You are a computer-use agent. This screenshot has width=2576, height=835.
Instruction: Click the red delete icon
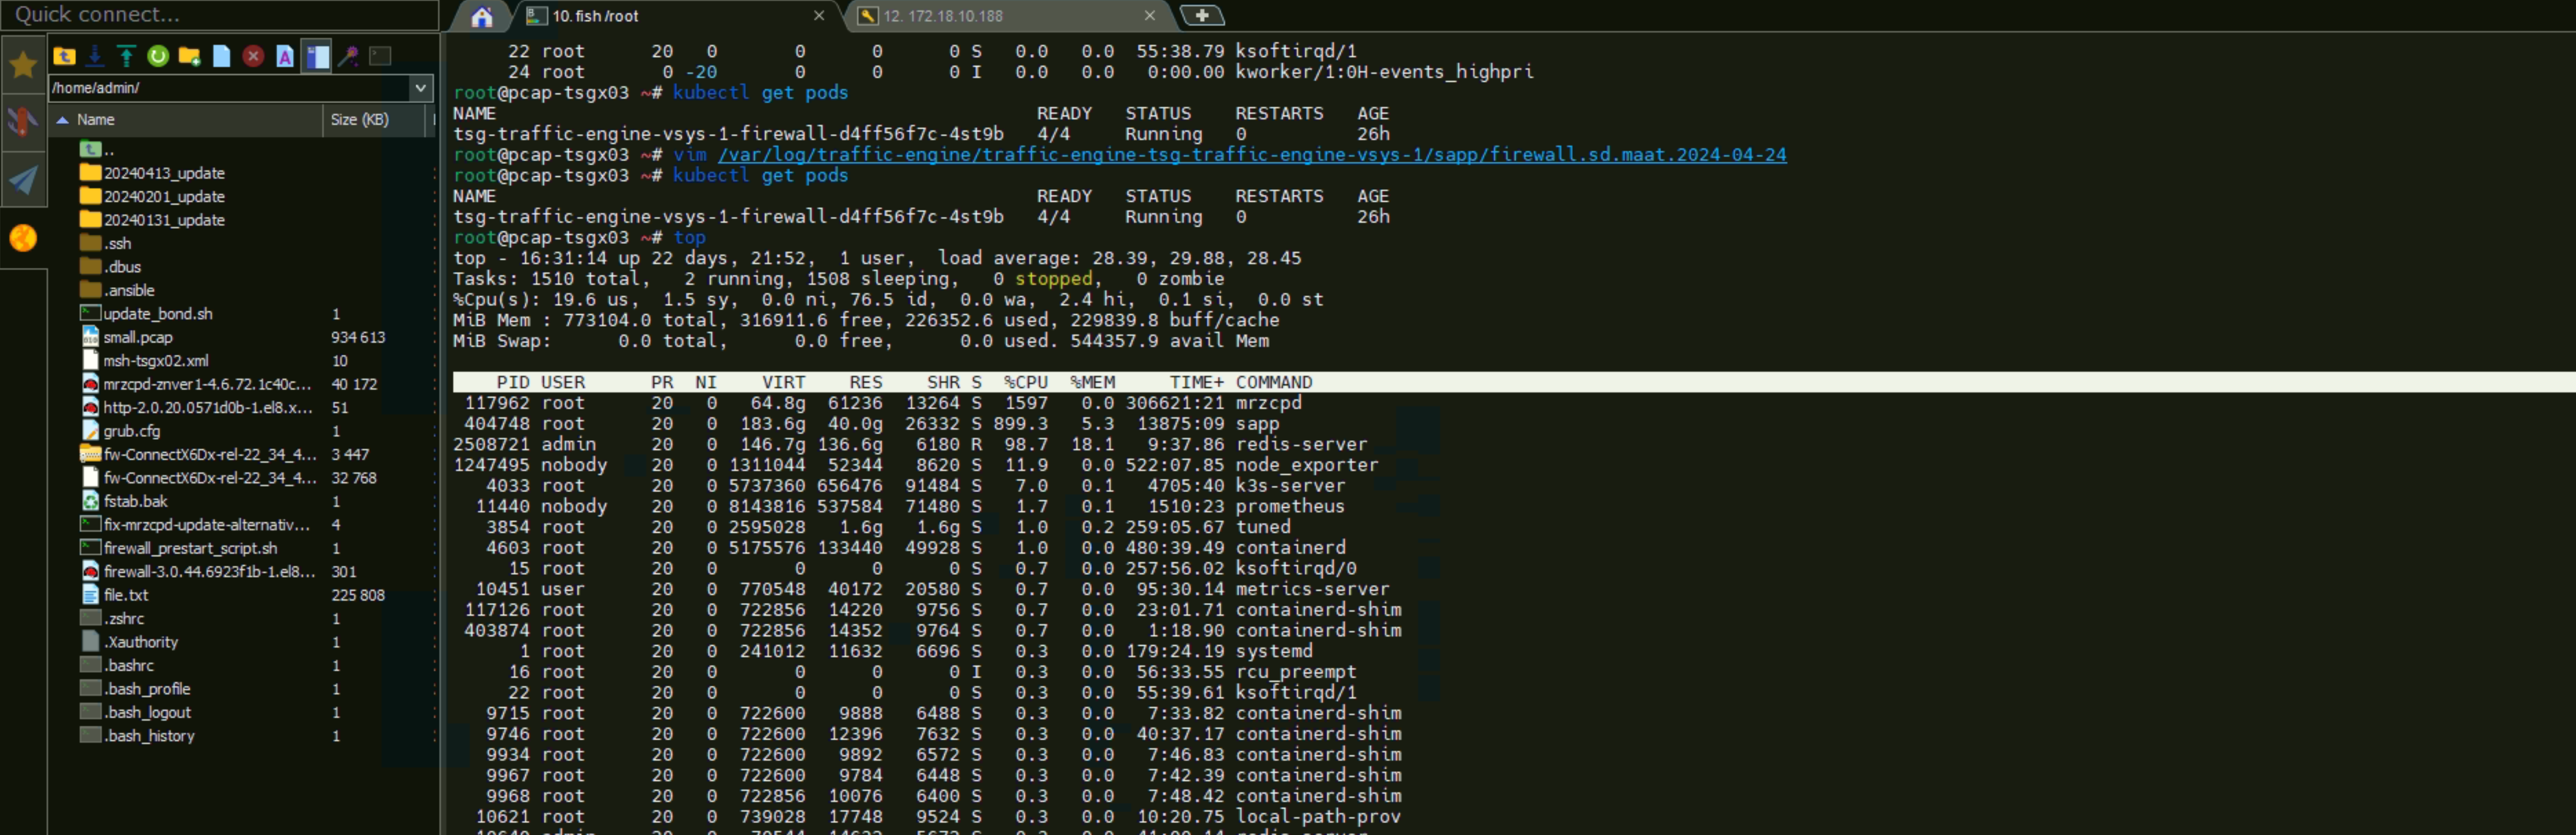[253, 56]
